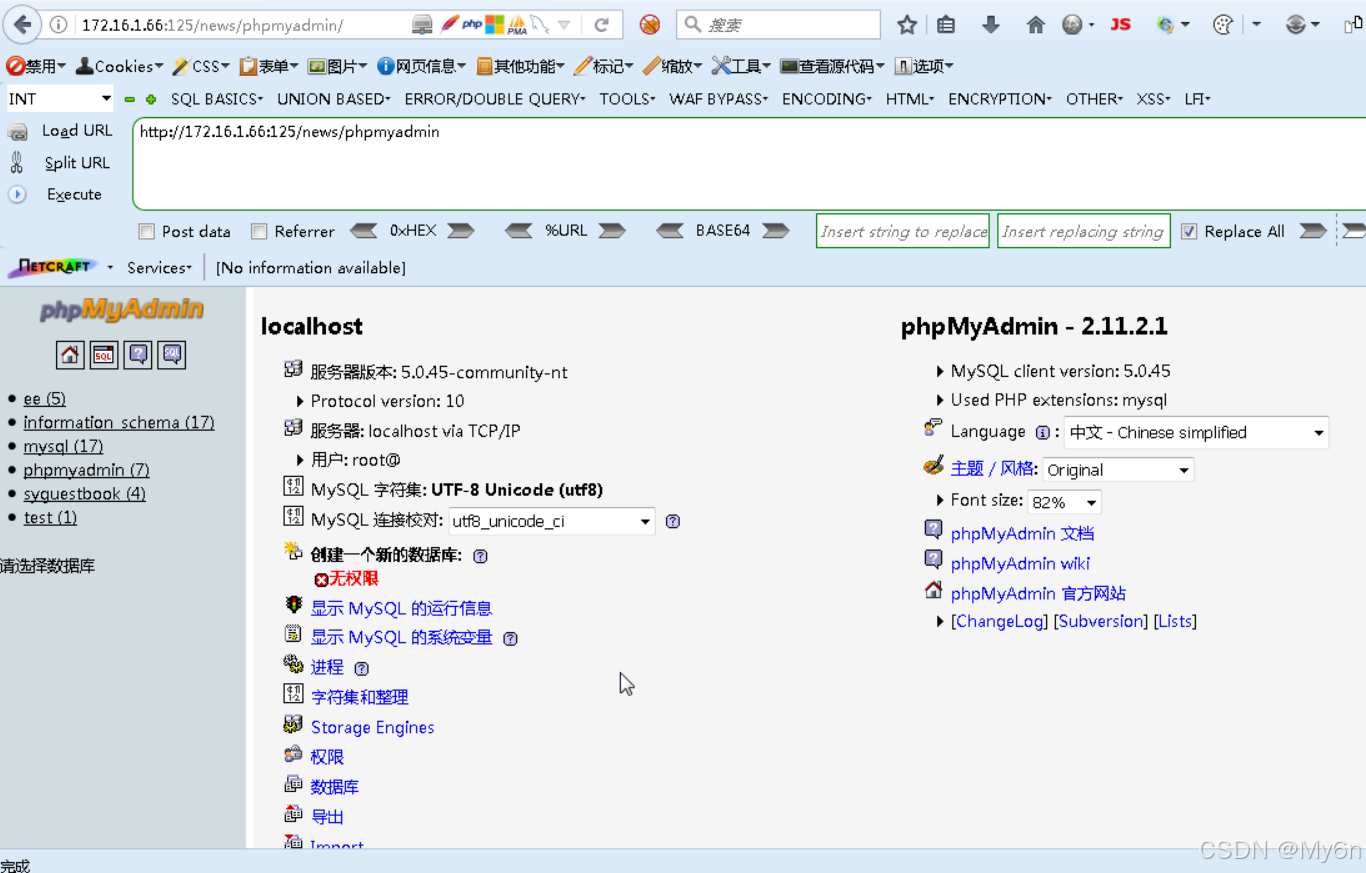Open theme dropdown showing Original

tap(1118, 470)
